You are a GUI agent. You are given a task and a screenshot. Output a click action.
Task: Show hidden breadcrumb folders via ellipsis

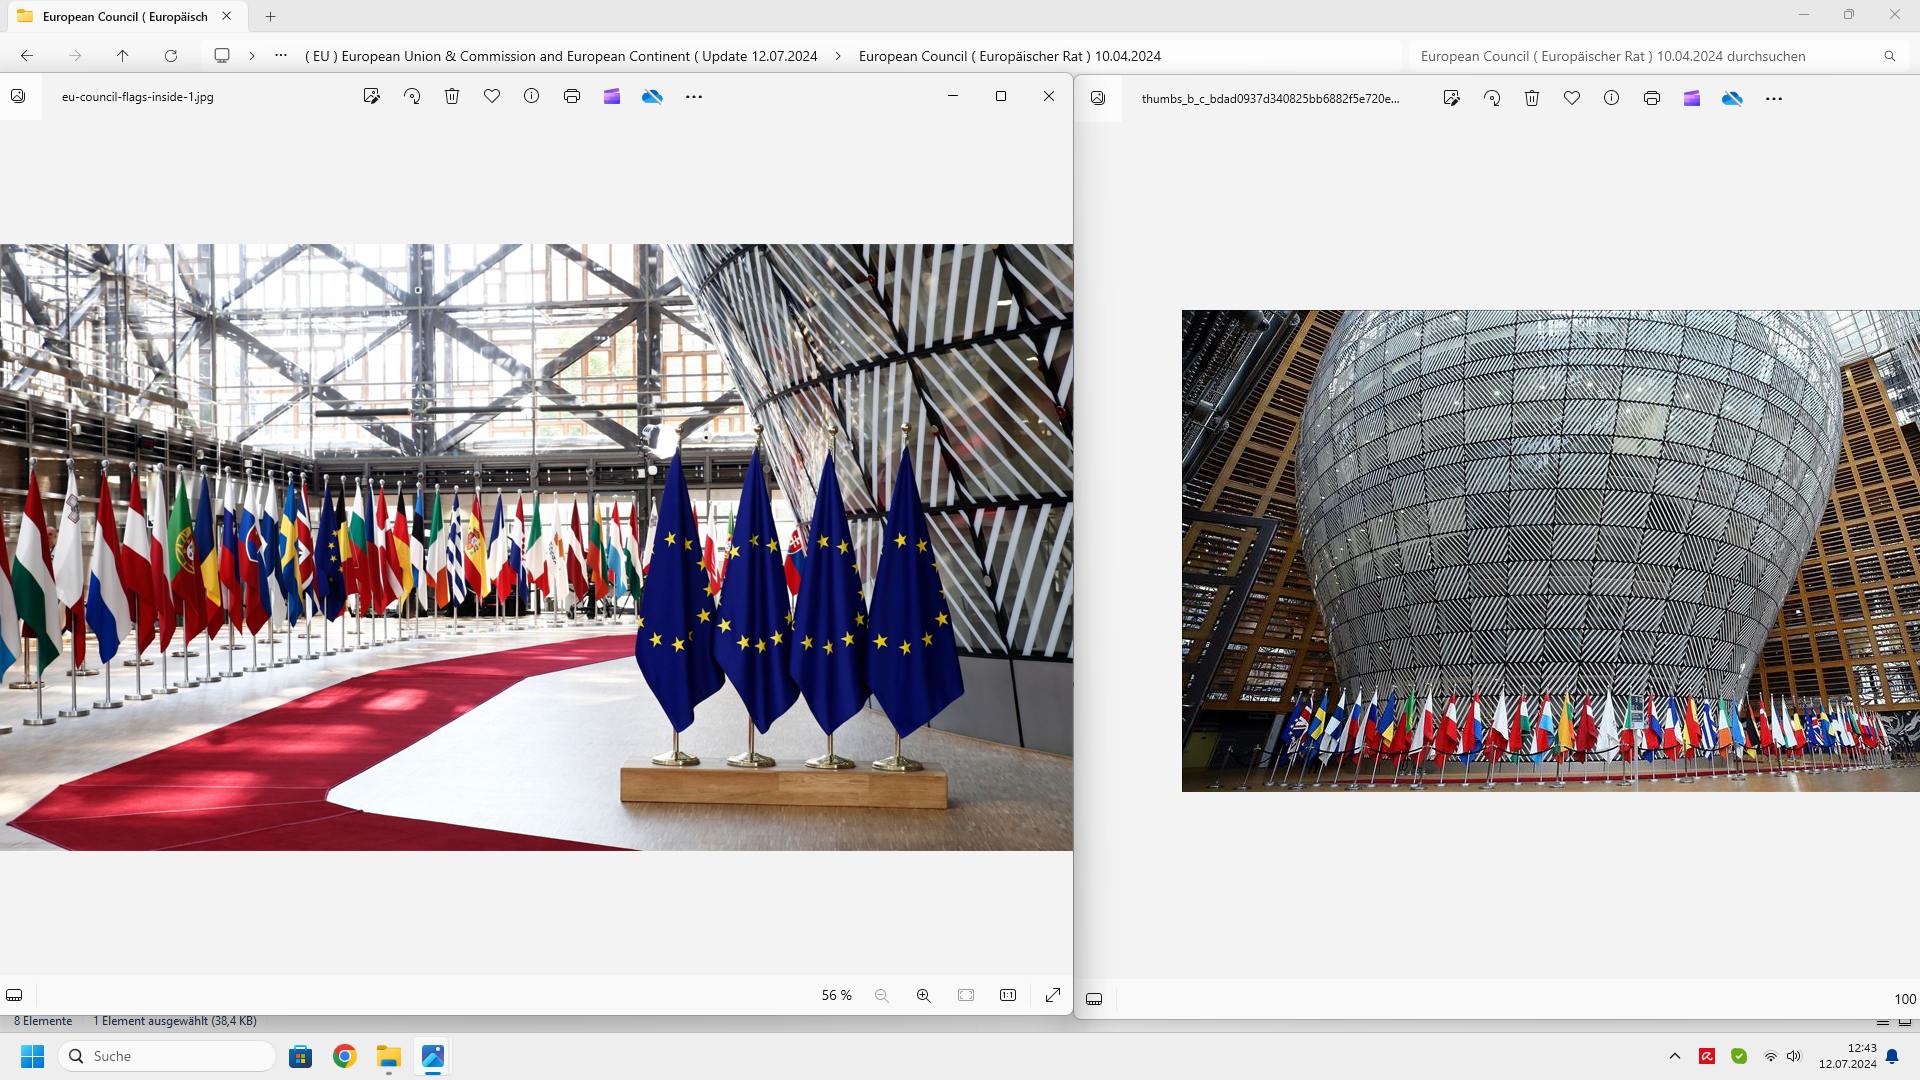coord(281,56)
